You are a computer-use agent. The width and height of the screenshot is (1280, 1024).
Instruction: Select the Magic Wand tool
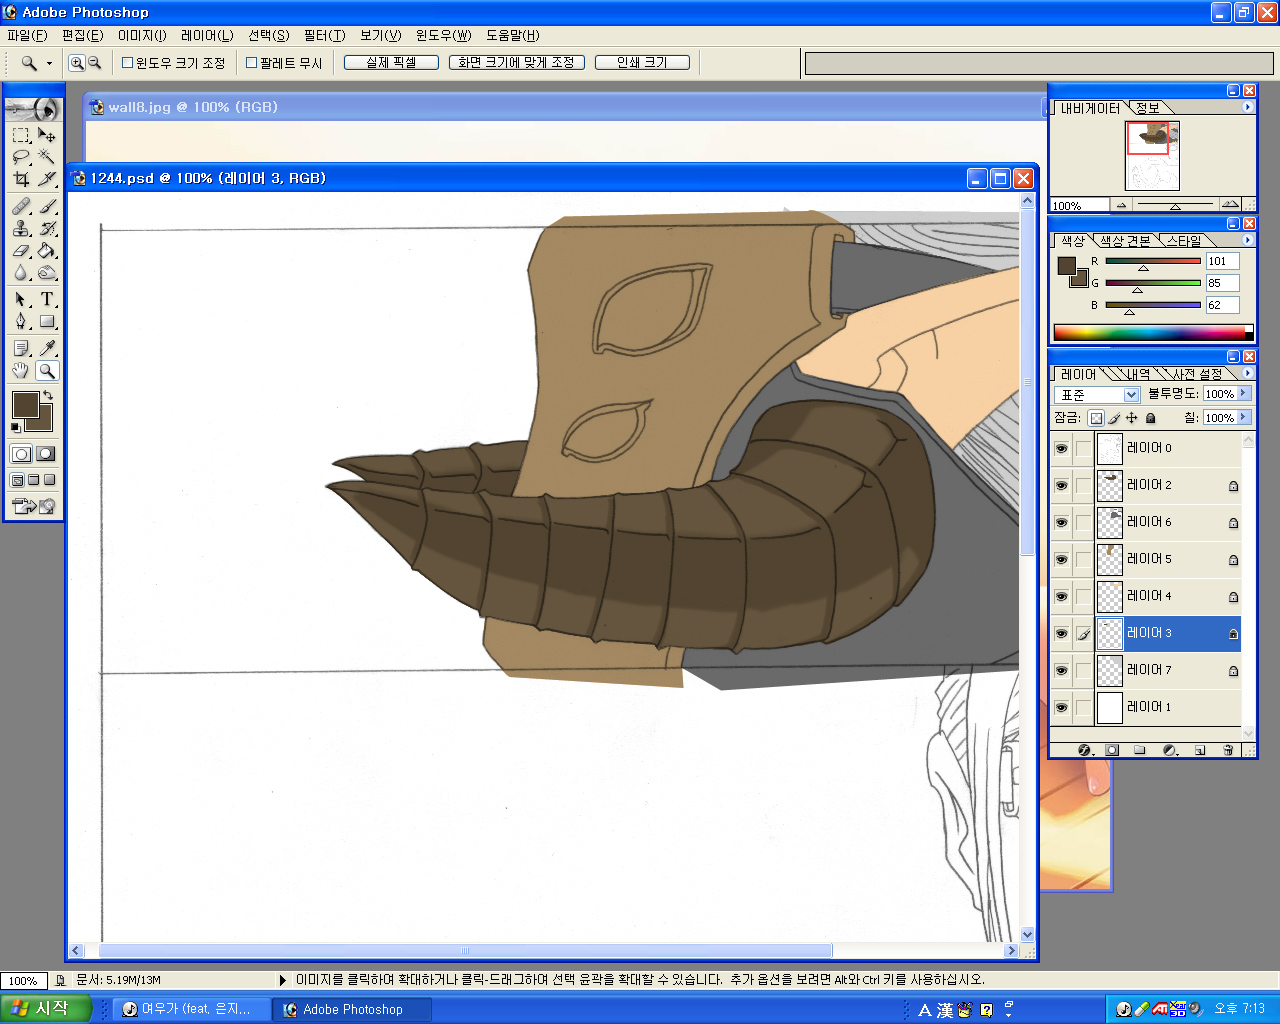coord(47,157)
